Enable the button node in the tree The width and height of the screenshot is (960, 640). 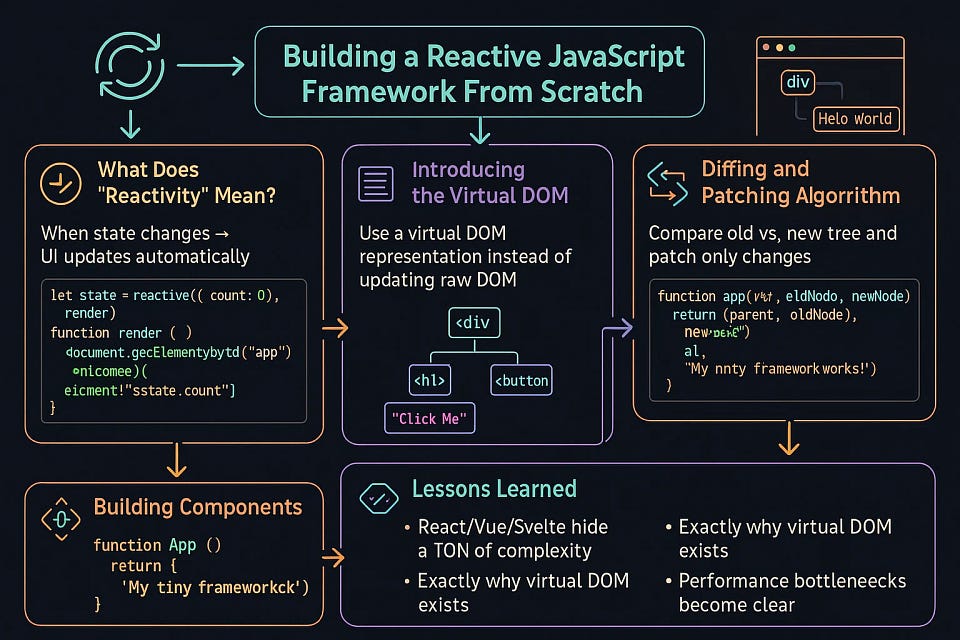[520, 380]
